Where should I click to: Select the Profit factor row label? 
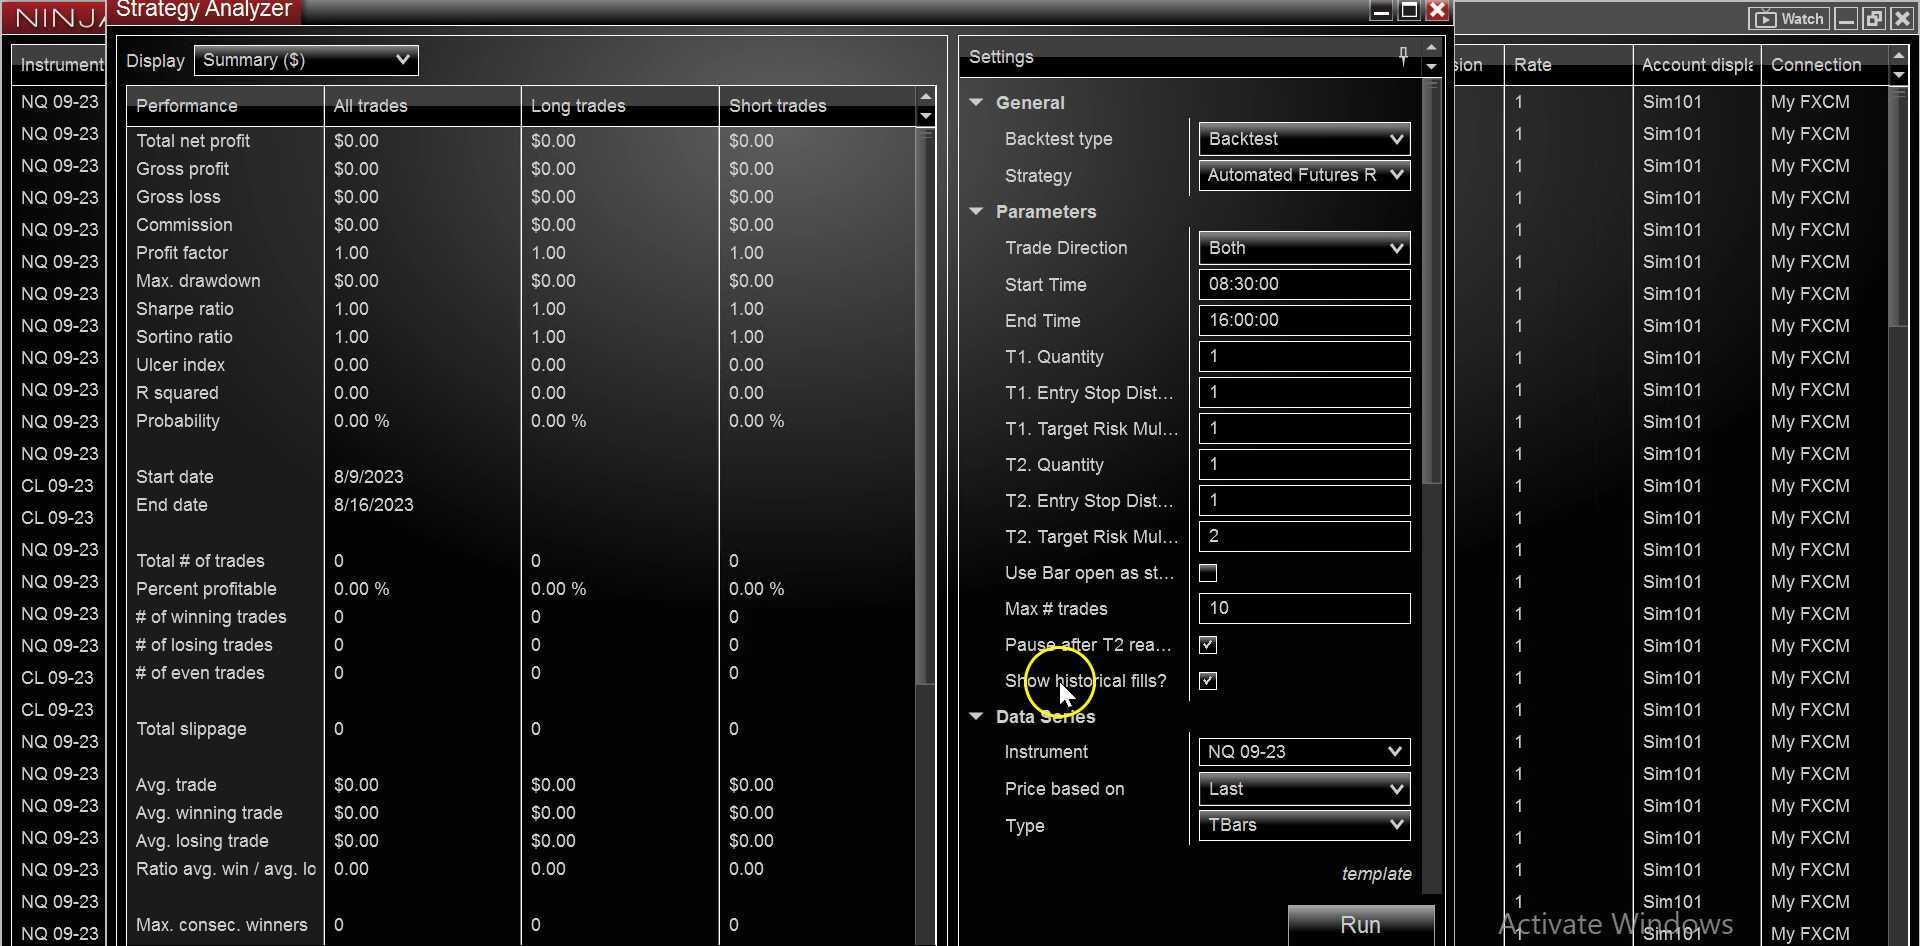[x=182, y=253]
